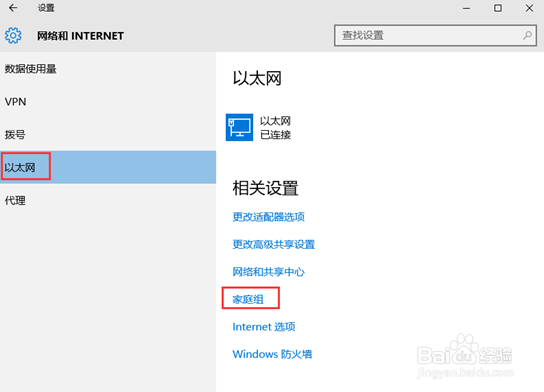The width and height of the screenshot is (544, 392).
Task: Open the 网络和共享中心 link
Action: tap(269, 272)
